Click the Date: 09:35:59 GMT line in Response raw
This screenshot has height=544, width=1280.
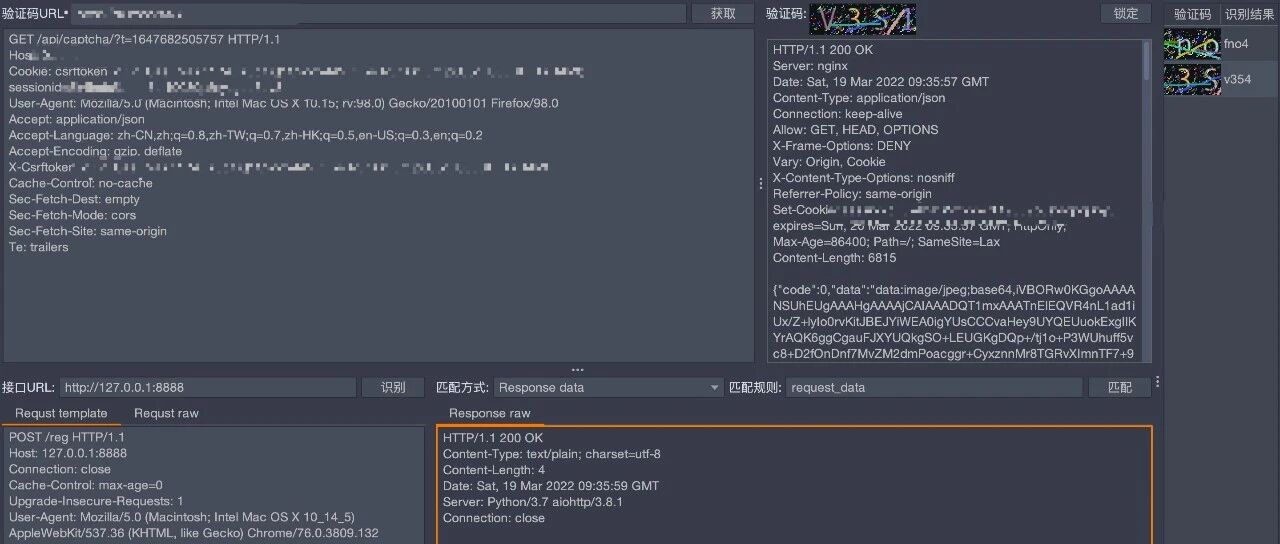pos(551,486)
